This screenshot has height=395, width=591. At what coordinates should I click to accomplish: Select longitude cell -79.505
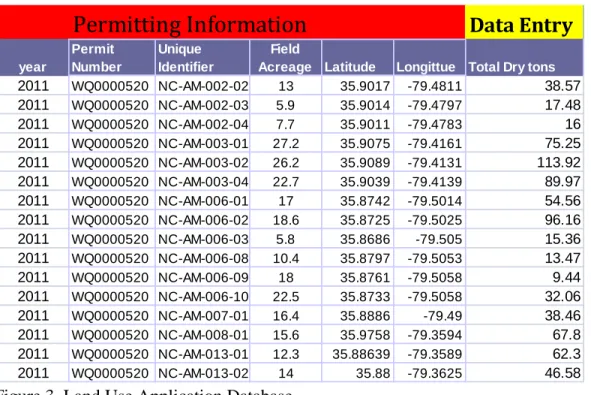click(429, 239)
